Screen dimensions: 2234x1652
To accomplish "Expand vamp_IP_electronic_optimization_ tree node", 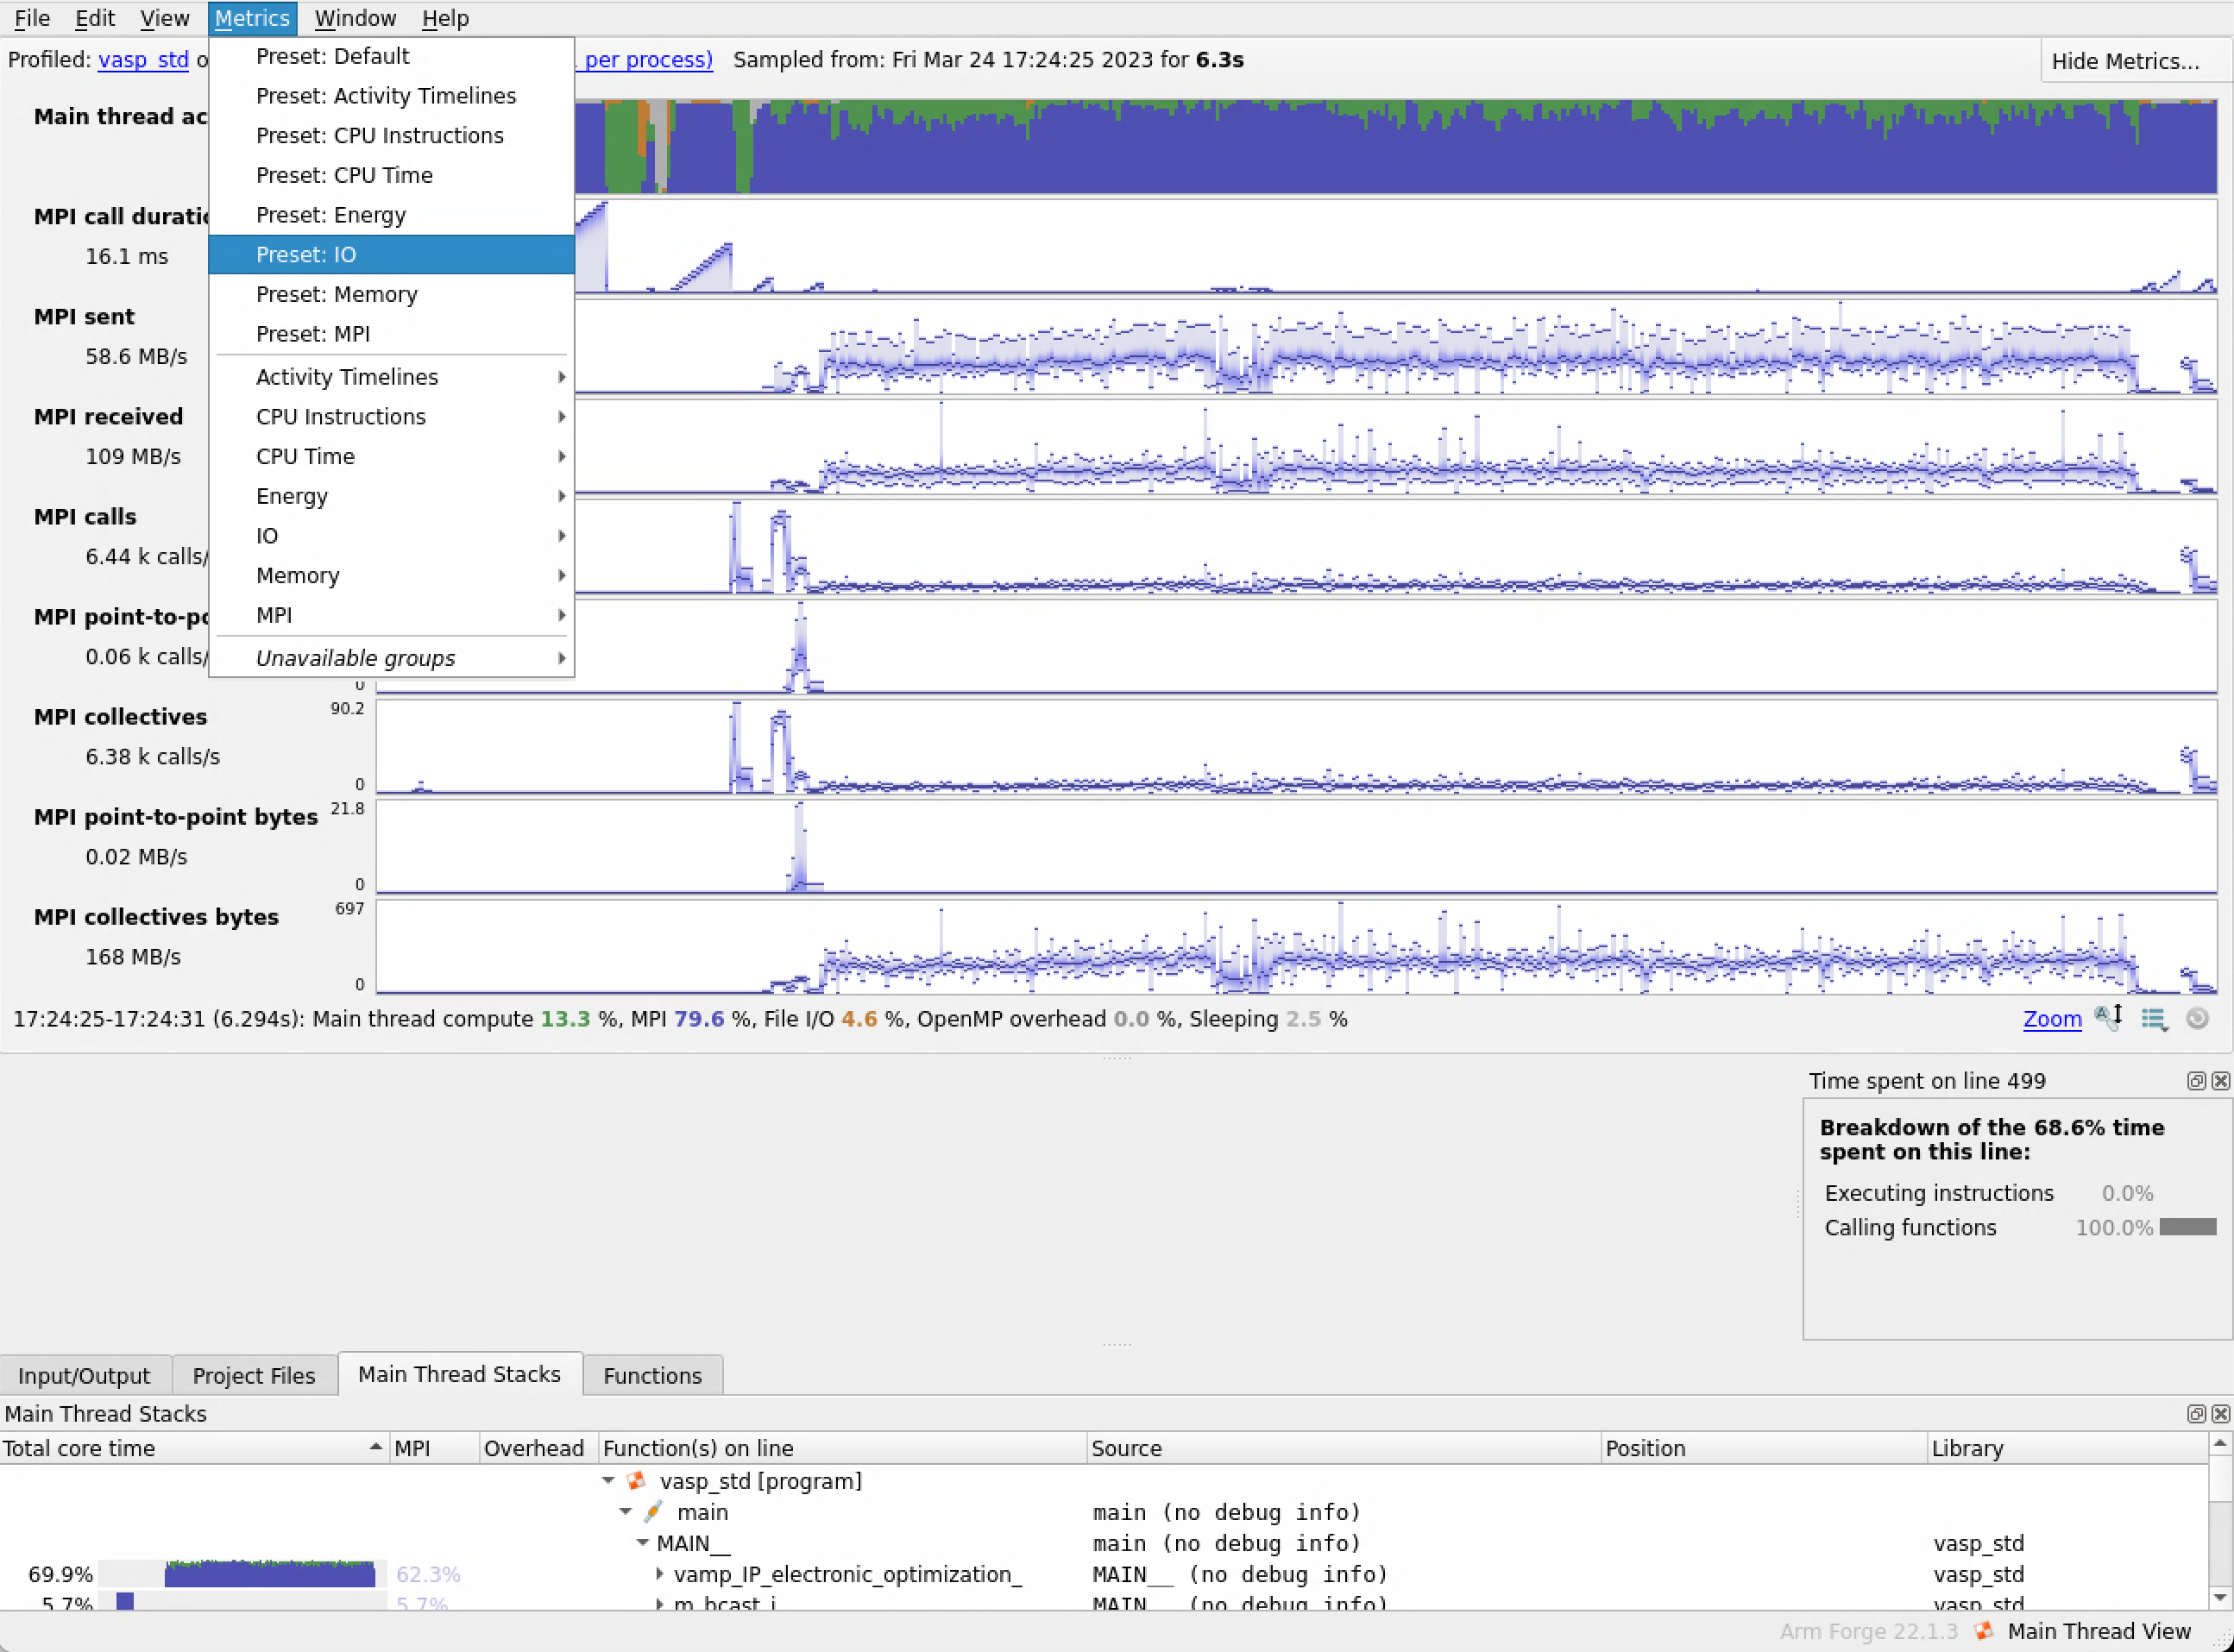I will 659,1573.
